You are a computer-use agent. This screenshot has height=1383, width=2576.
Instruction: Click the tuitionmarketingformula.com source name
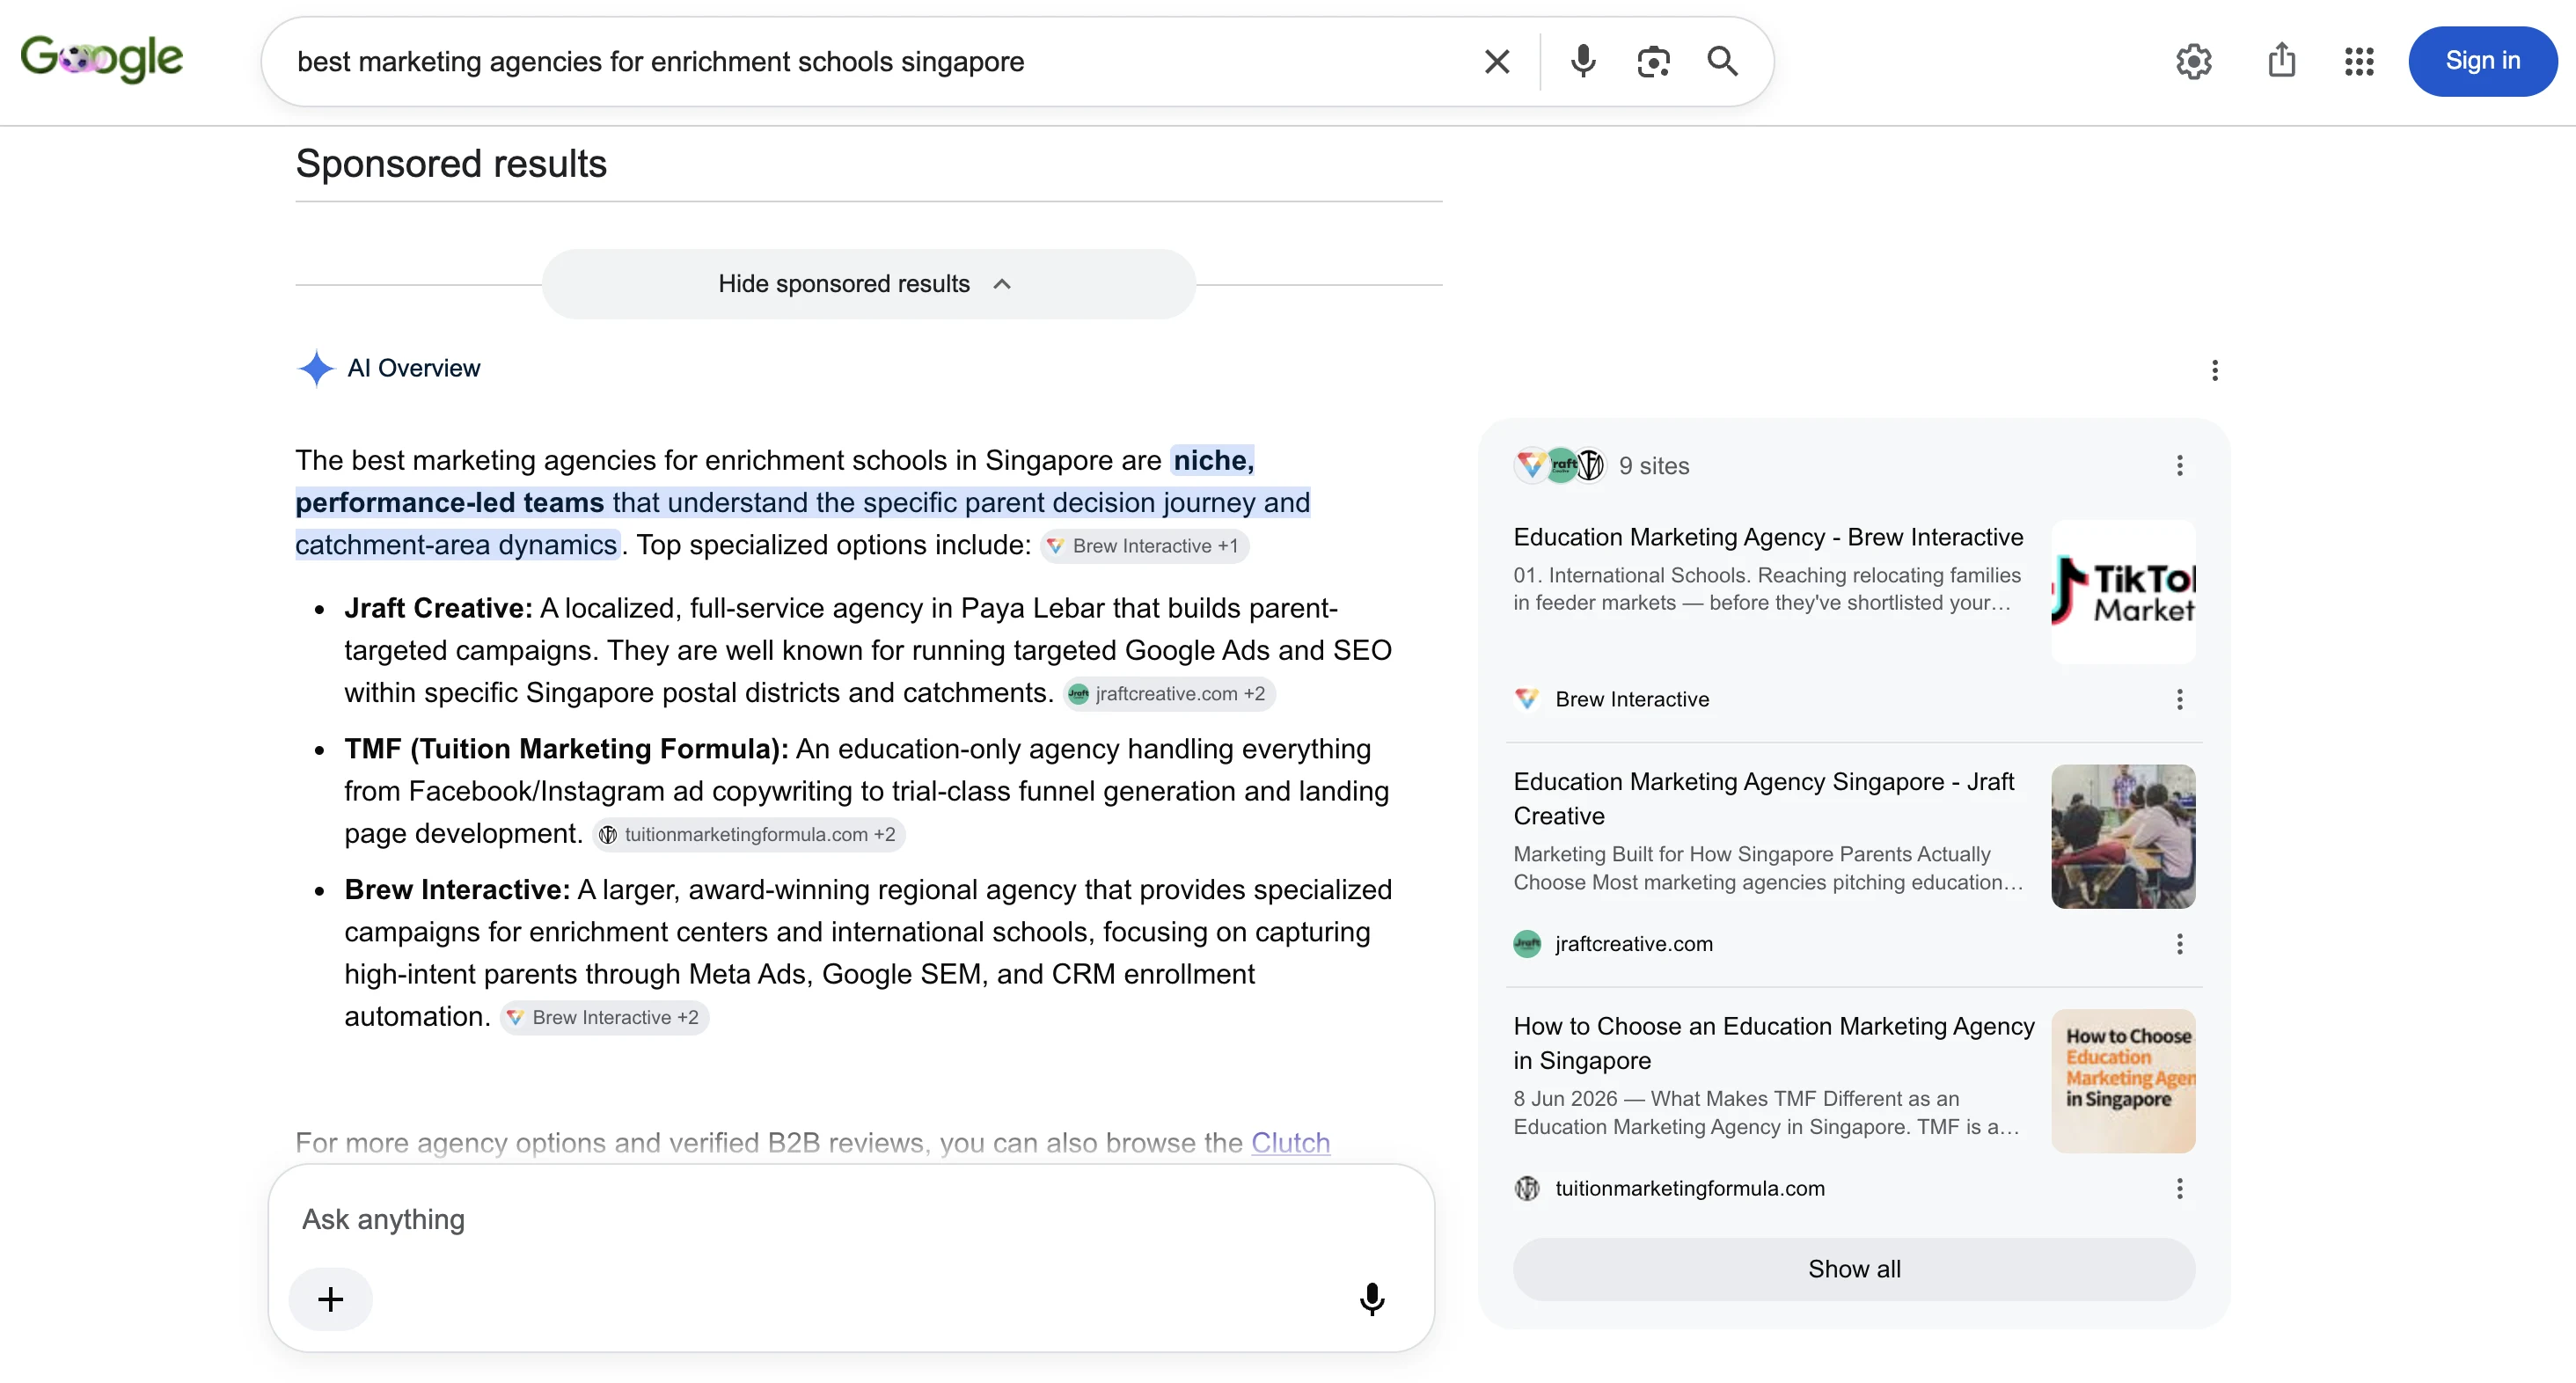1690,1188
